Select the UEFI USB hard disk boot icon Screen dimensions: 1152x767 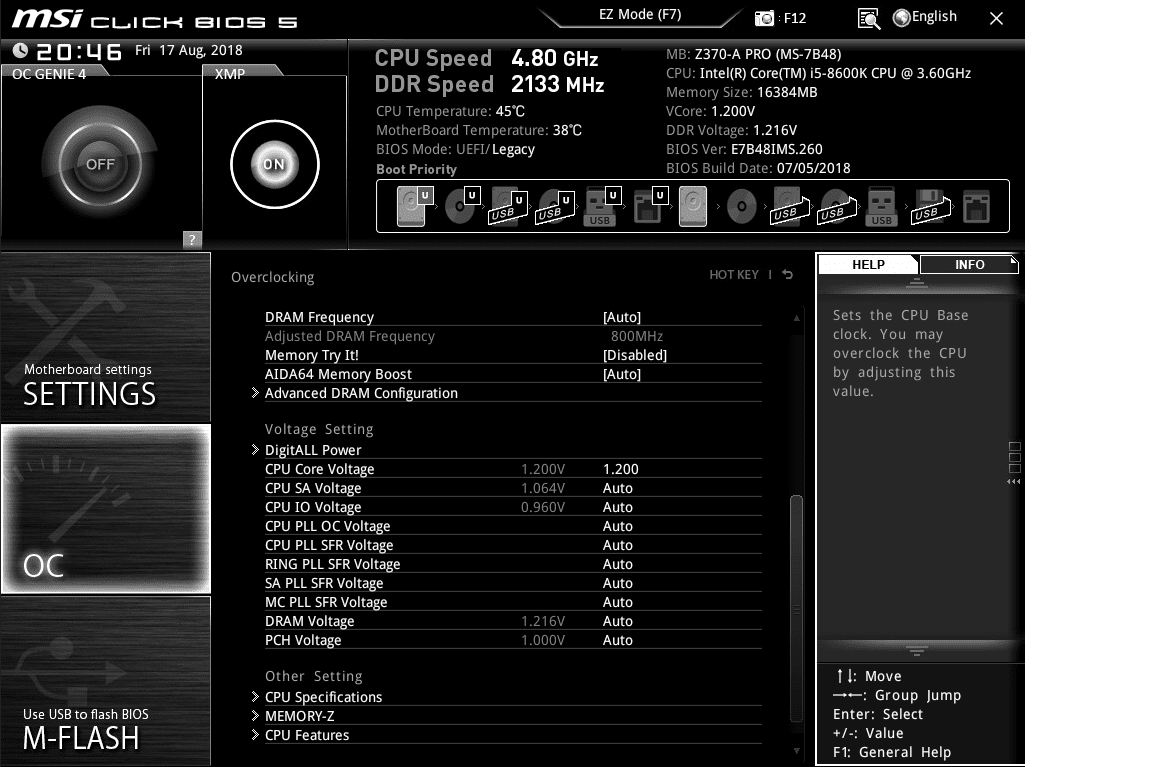coord(508,206)
